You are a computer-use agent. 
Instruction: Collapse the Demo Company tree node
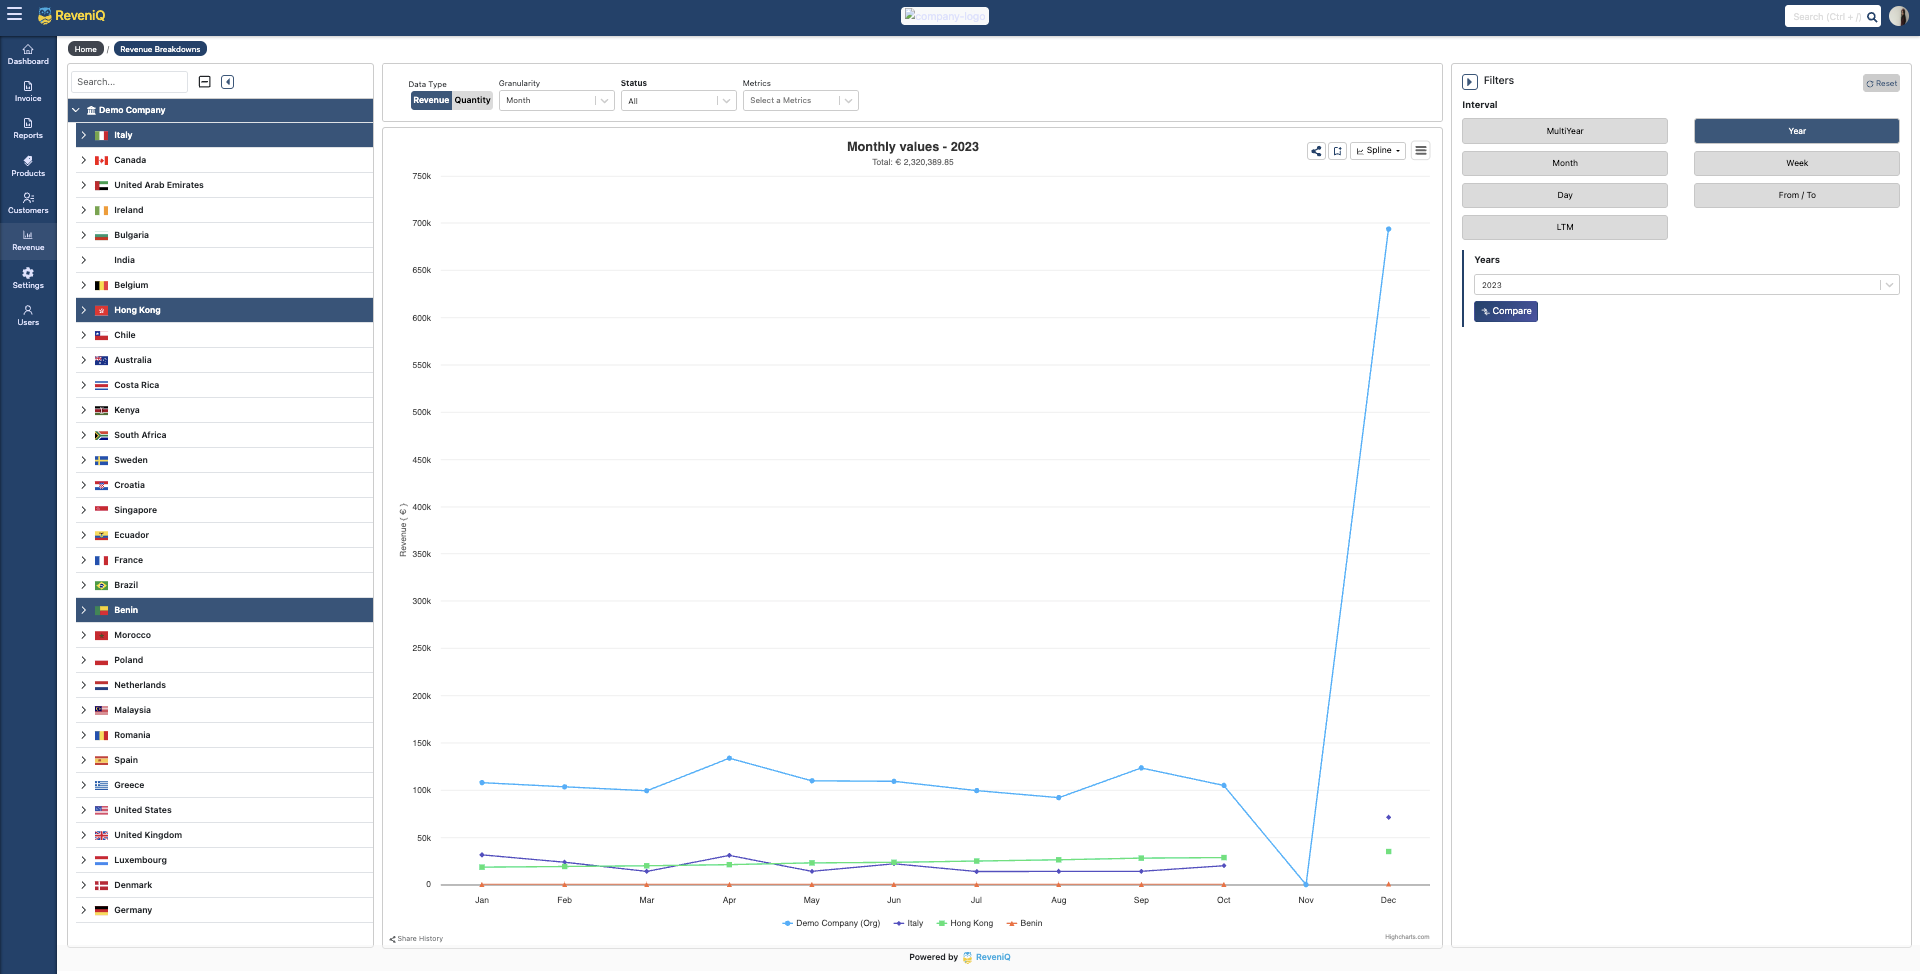point(76,110)
